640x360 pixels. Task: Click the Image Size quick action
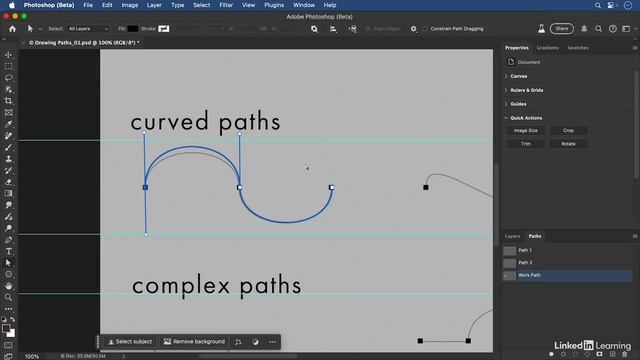pos(526,131)
